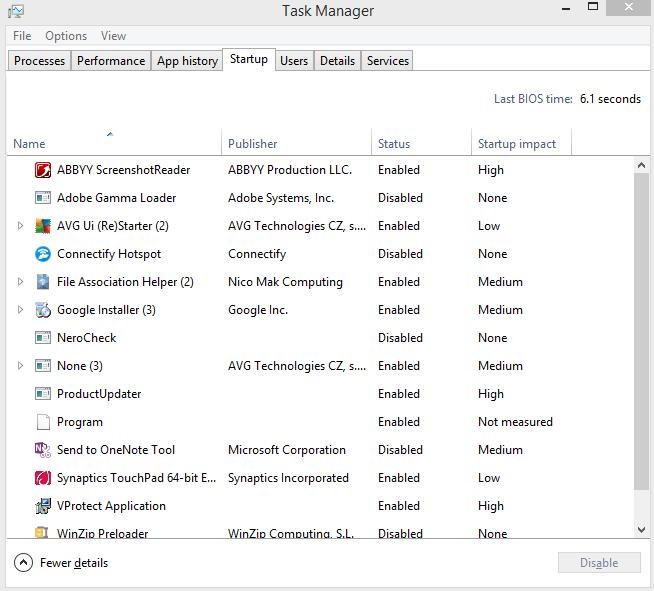654x591 pixels.
Task: Open the View menu
Action: 113,36
